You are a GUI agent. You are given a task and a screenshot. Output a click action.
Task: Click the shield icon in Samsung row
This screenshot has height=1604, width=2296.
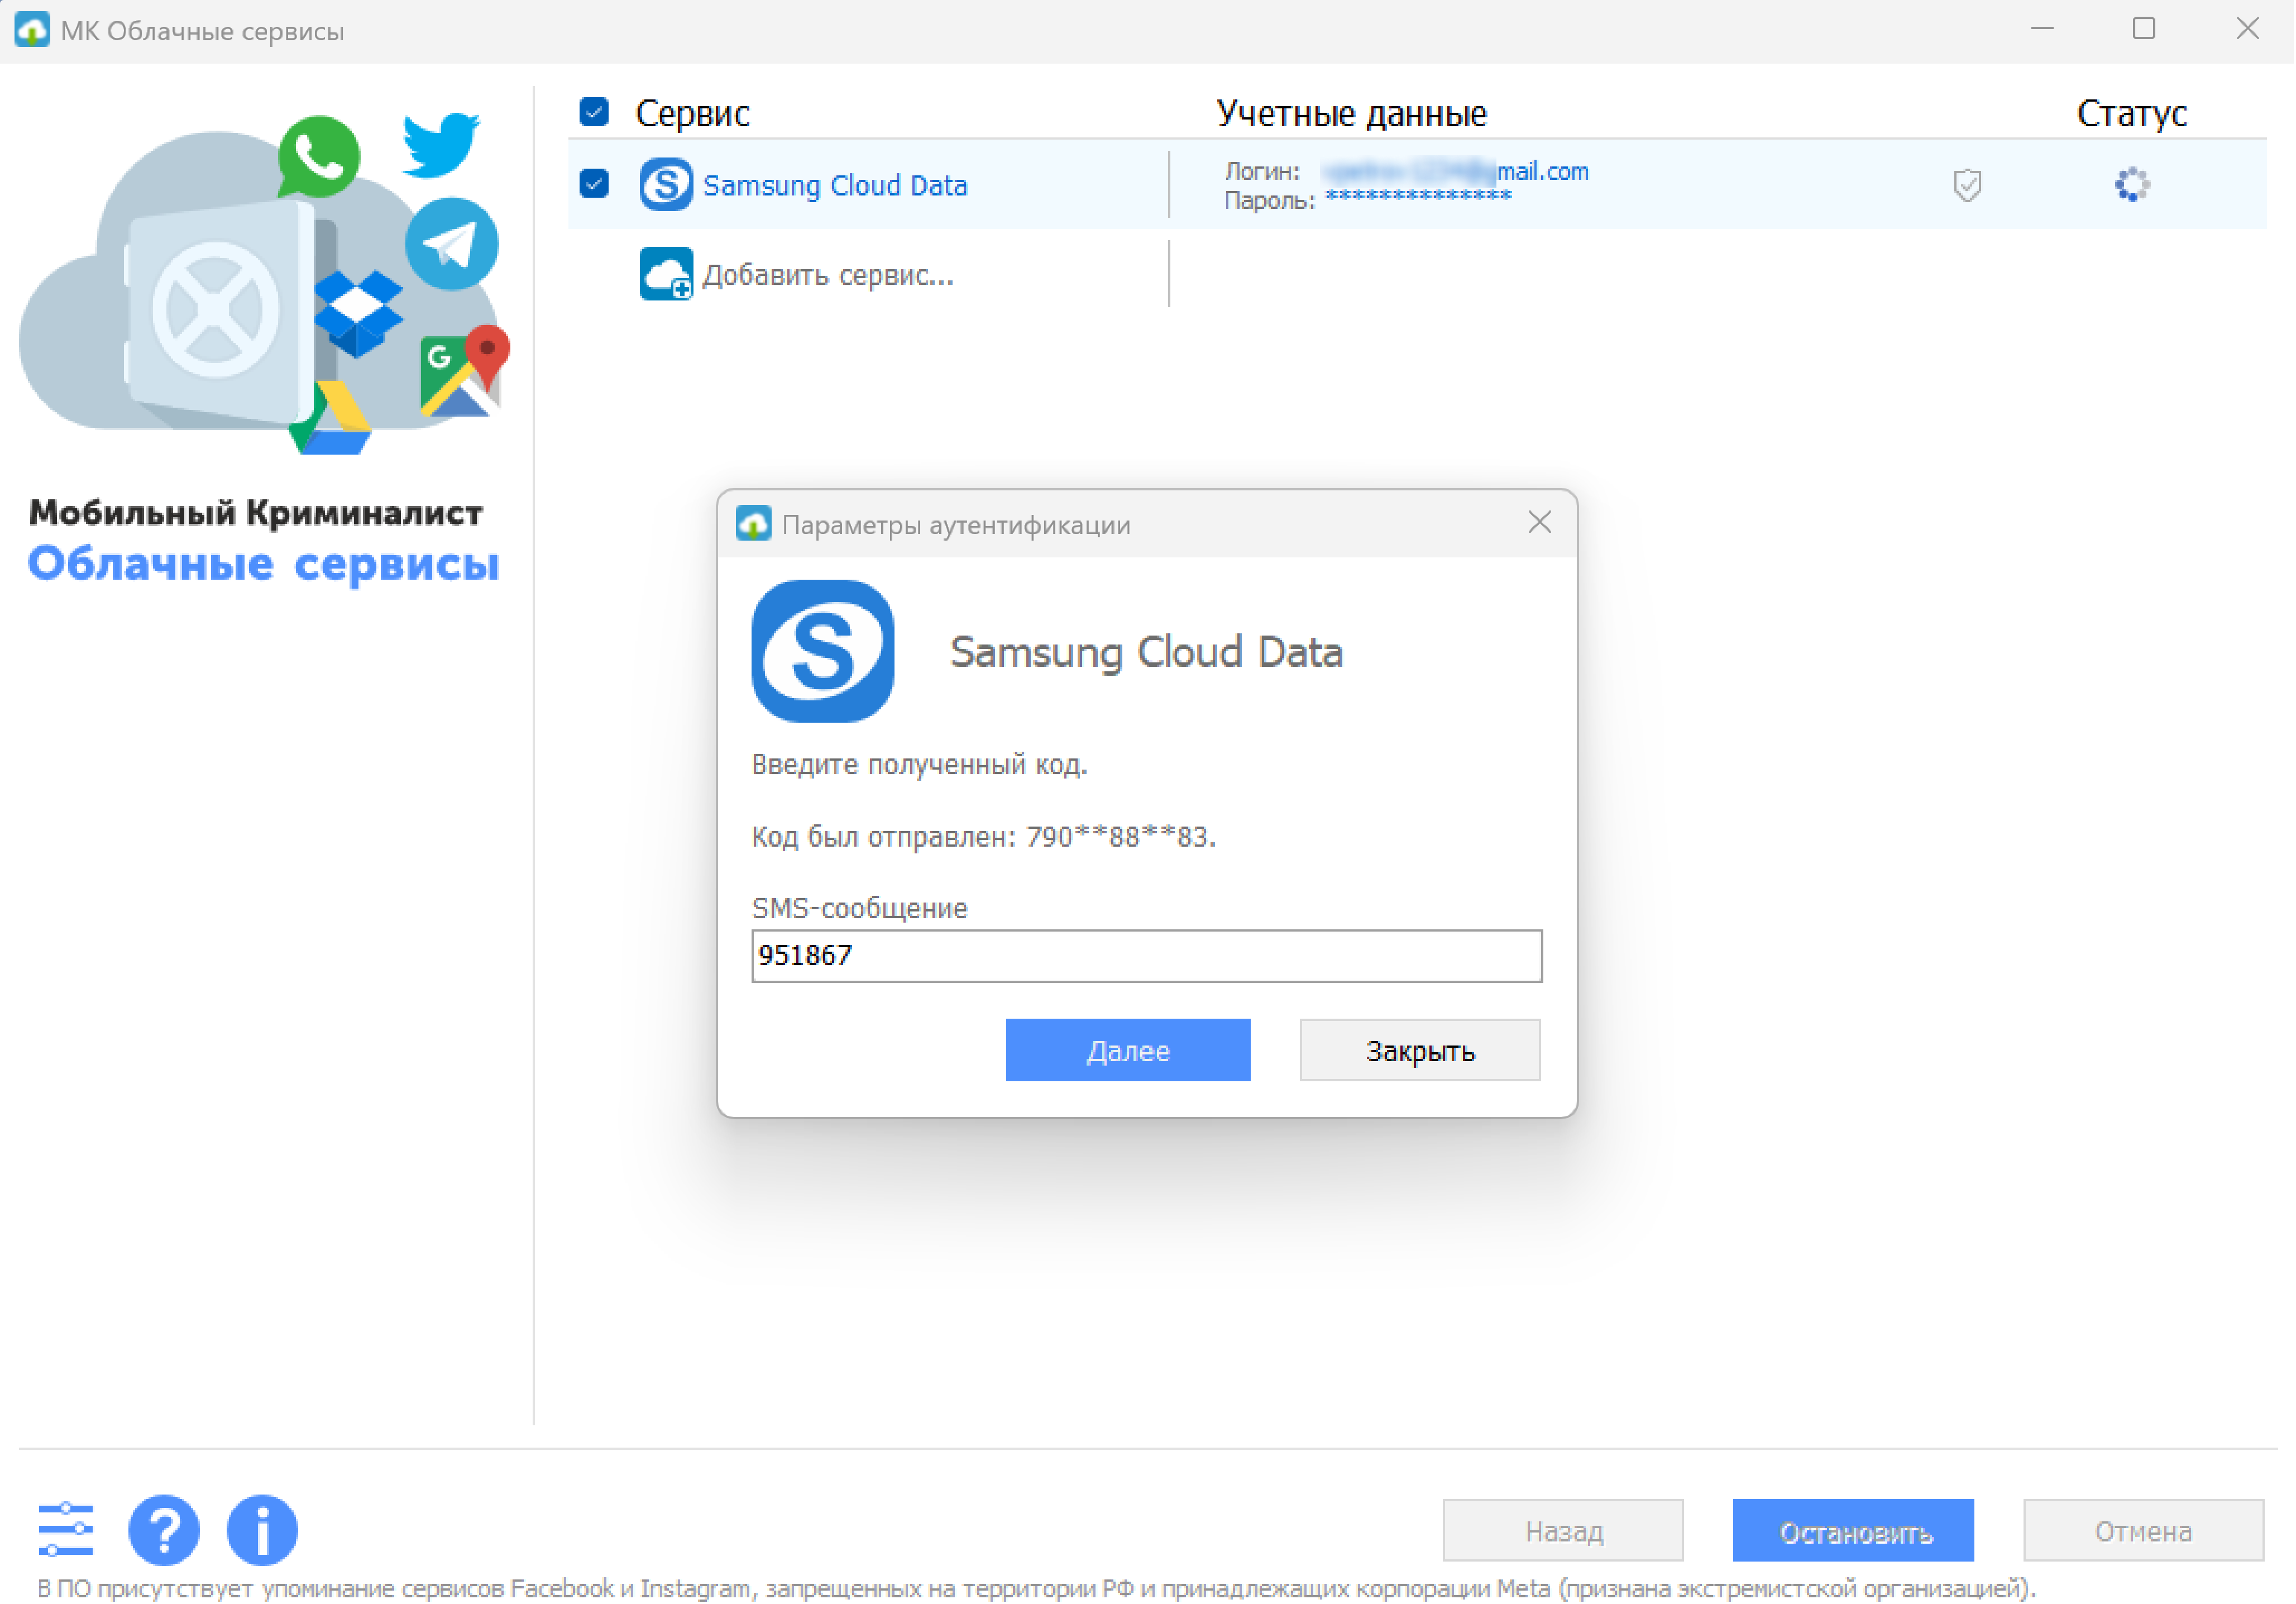point(1967,185)
